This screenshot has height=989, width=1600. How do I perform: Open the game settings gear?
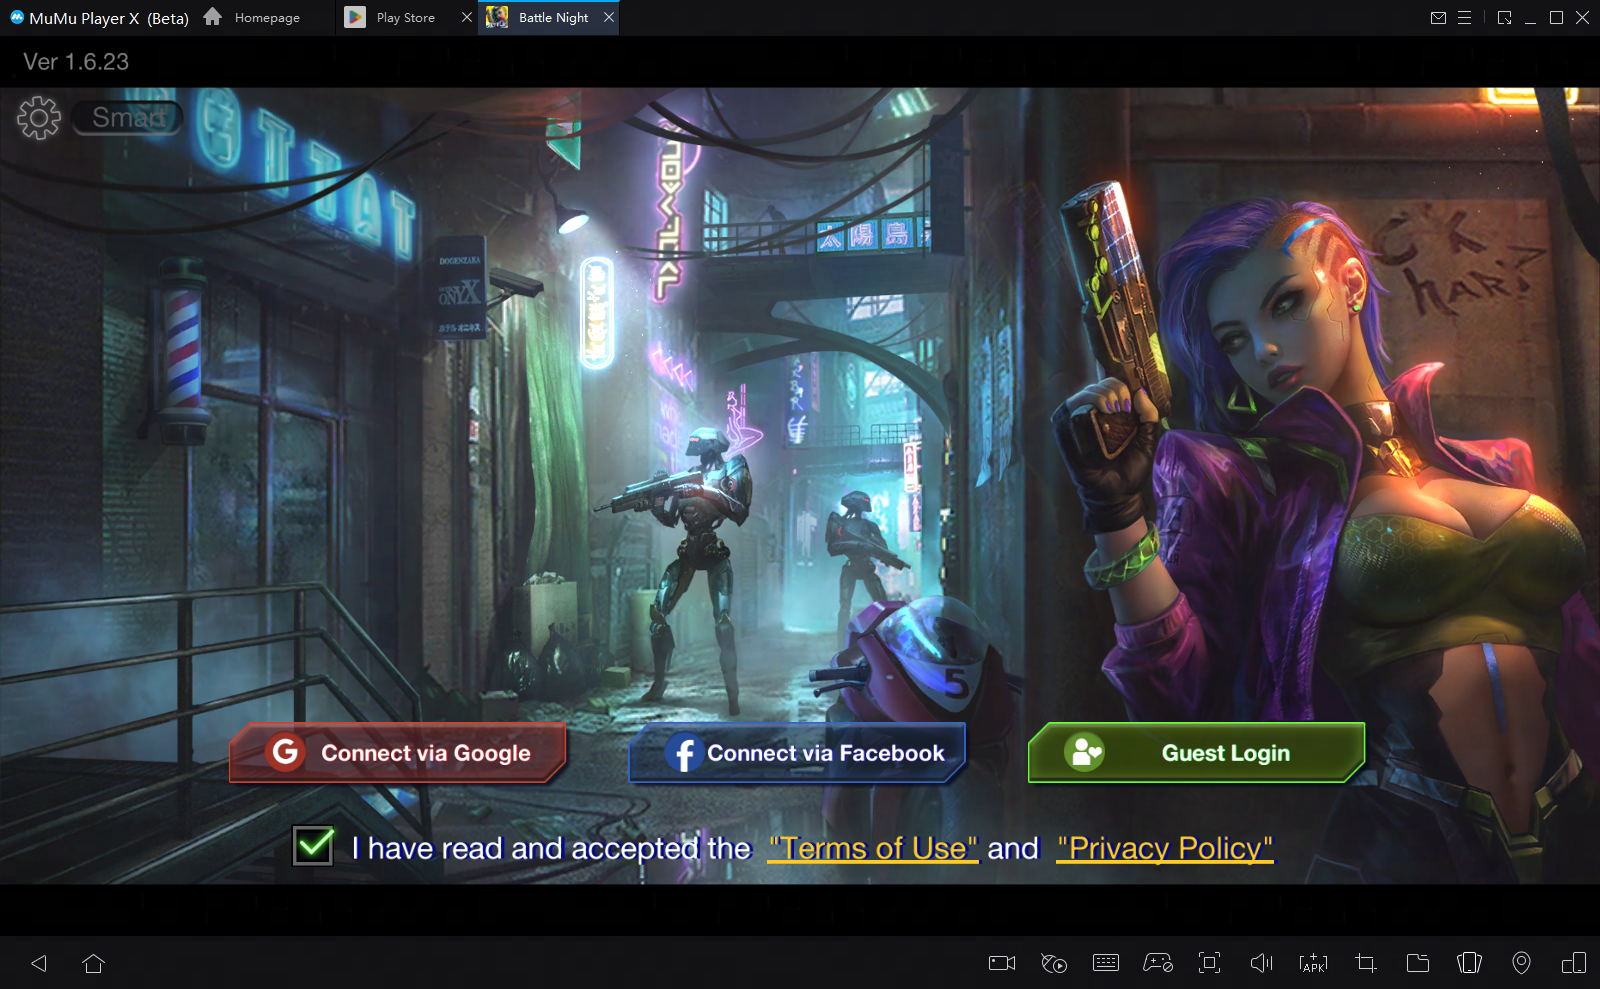click(x=39, y=118)
